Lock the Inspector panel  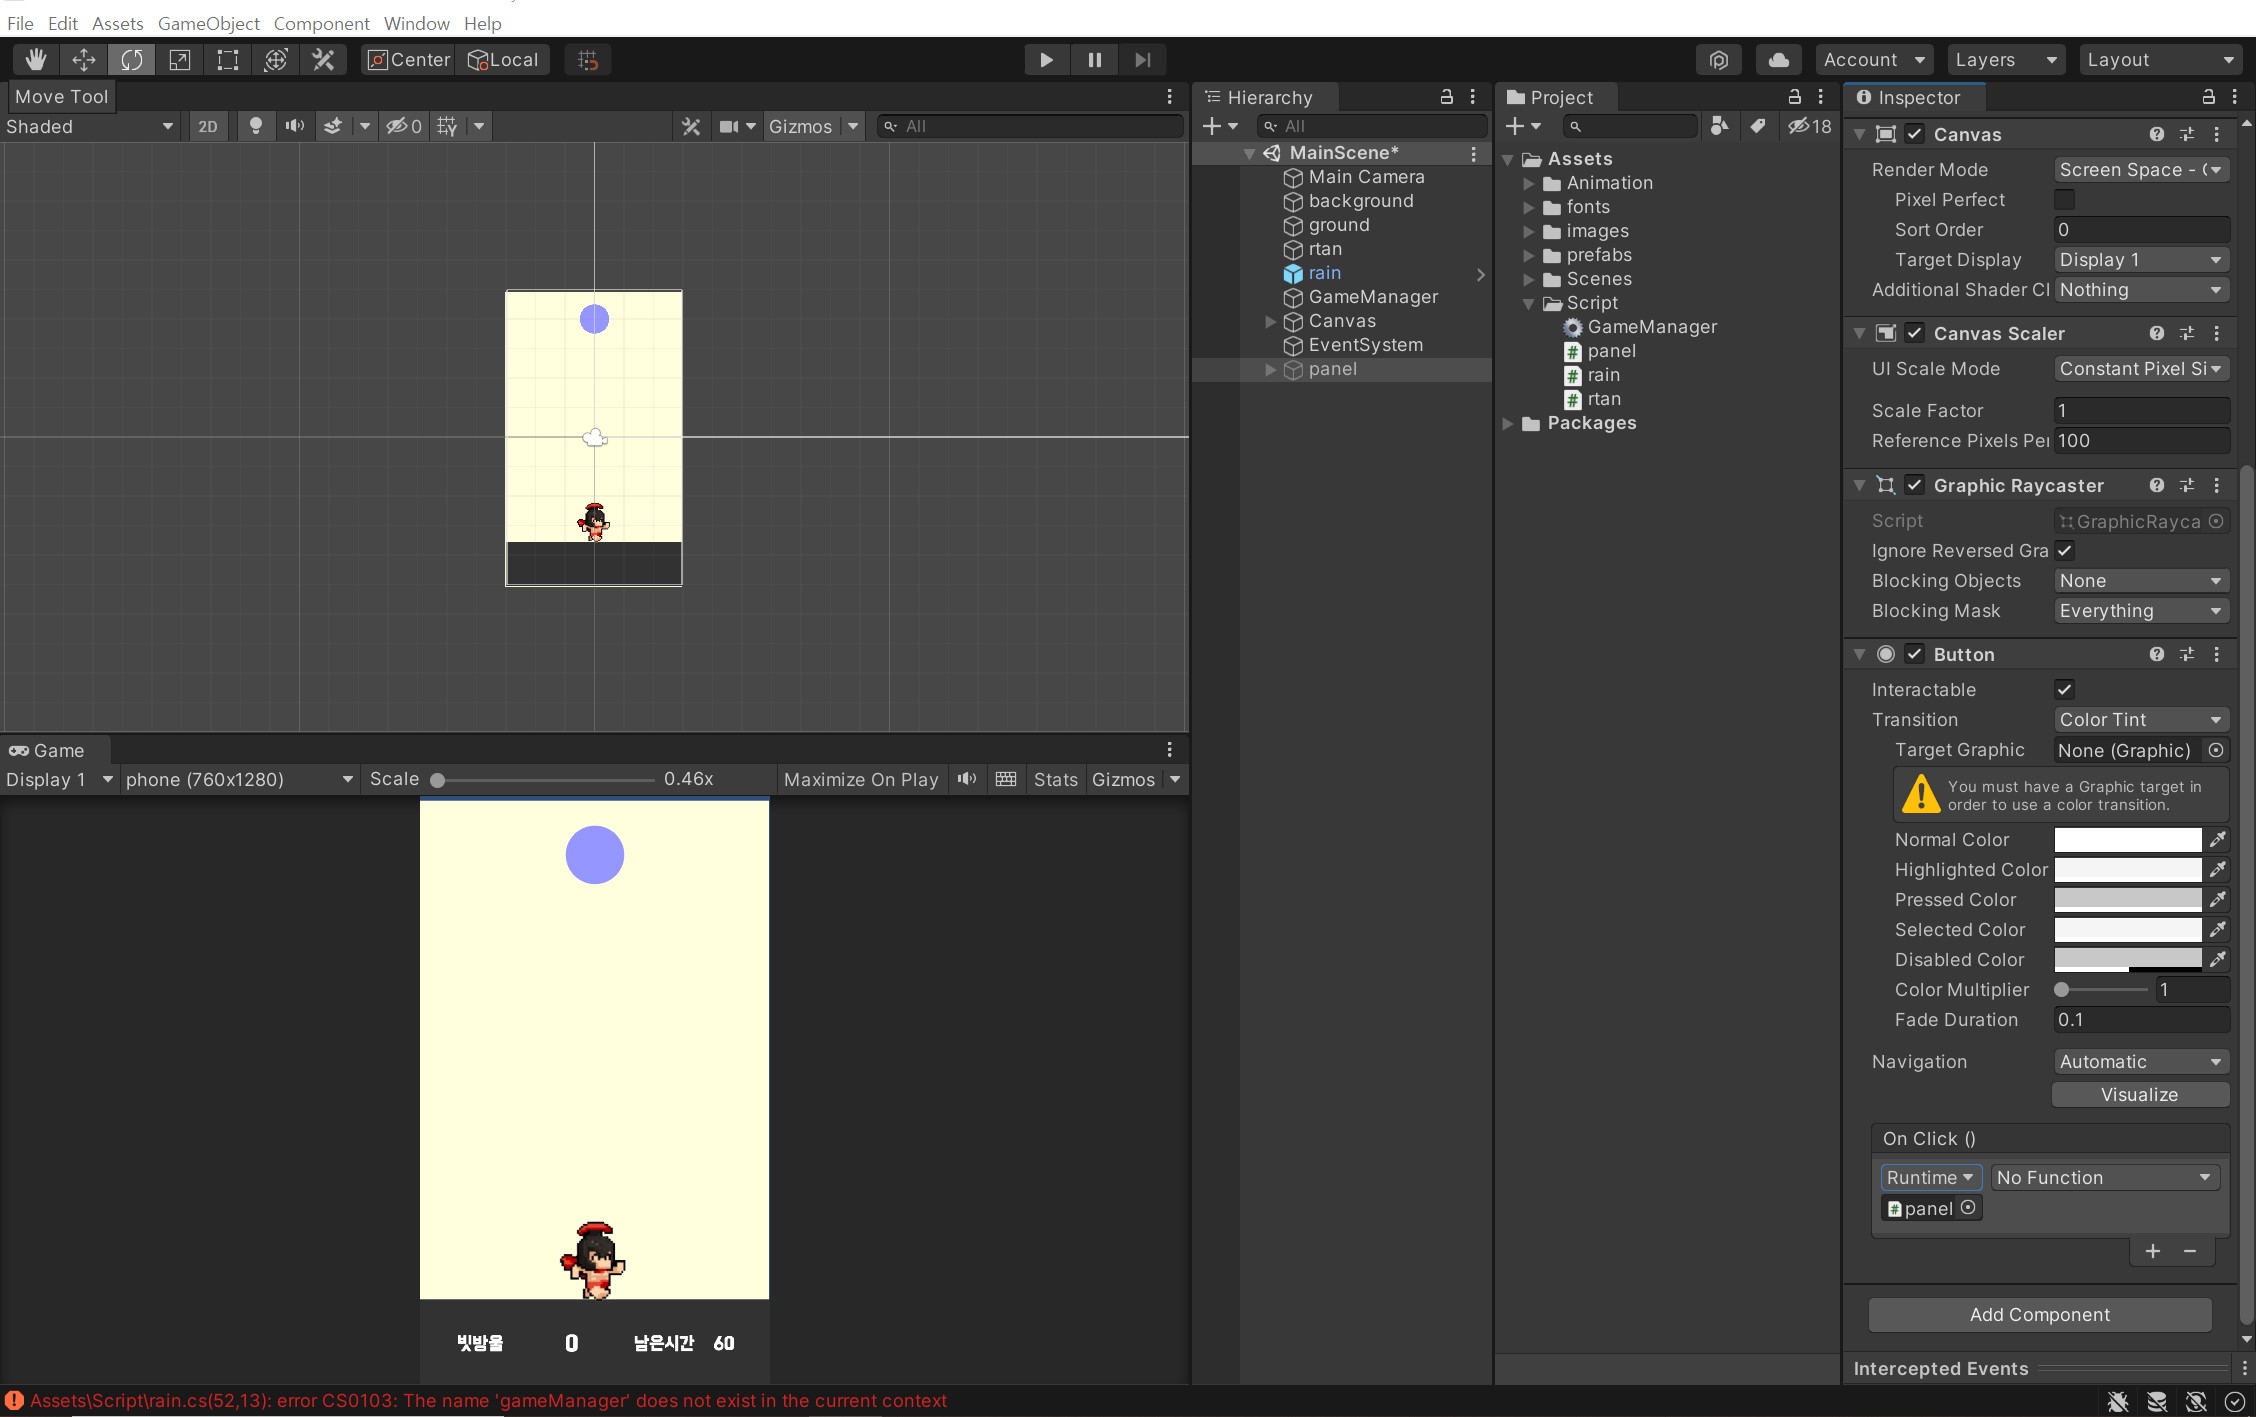2208,97
